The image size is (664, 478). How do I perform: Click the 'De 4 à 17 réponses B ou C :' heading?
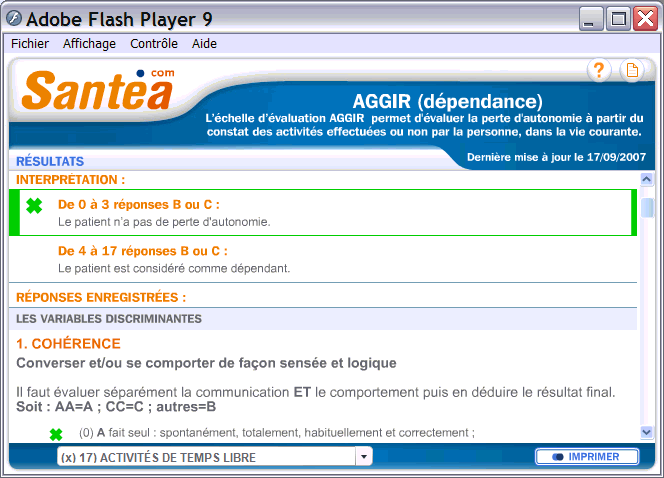143,251
